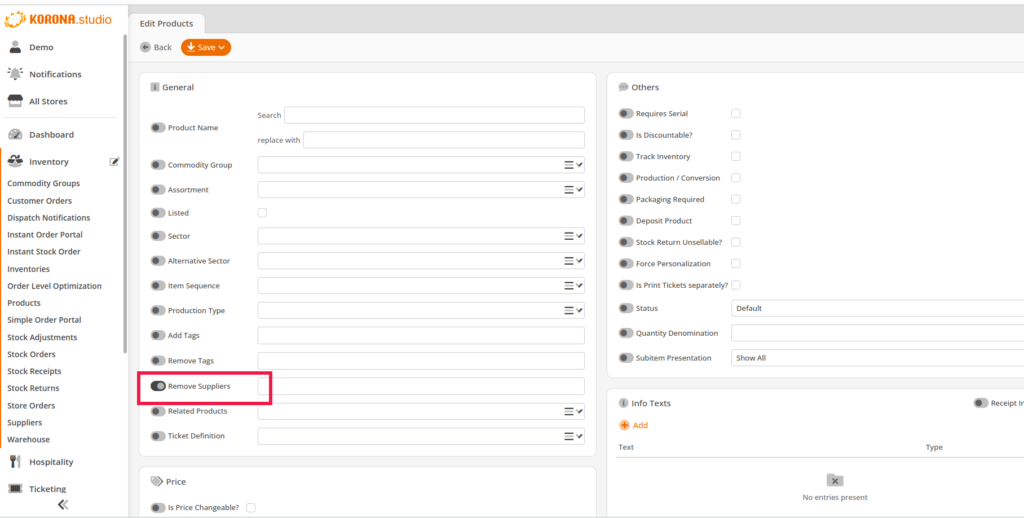The image size is (1024, 518).
Task: Click the All Stores shop icon
Action: [15, 101]
